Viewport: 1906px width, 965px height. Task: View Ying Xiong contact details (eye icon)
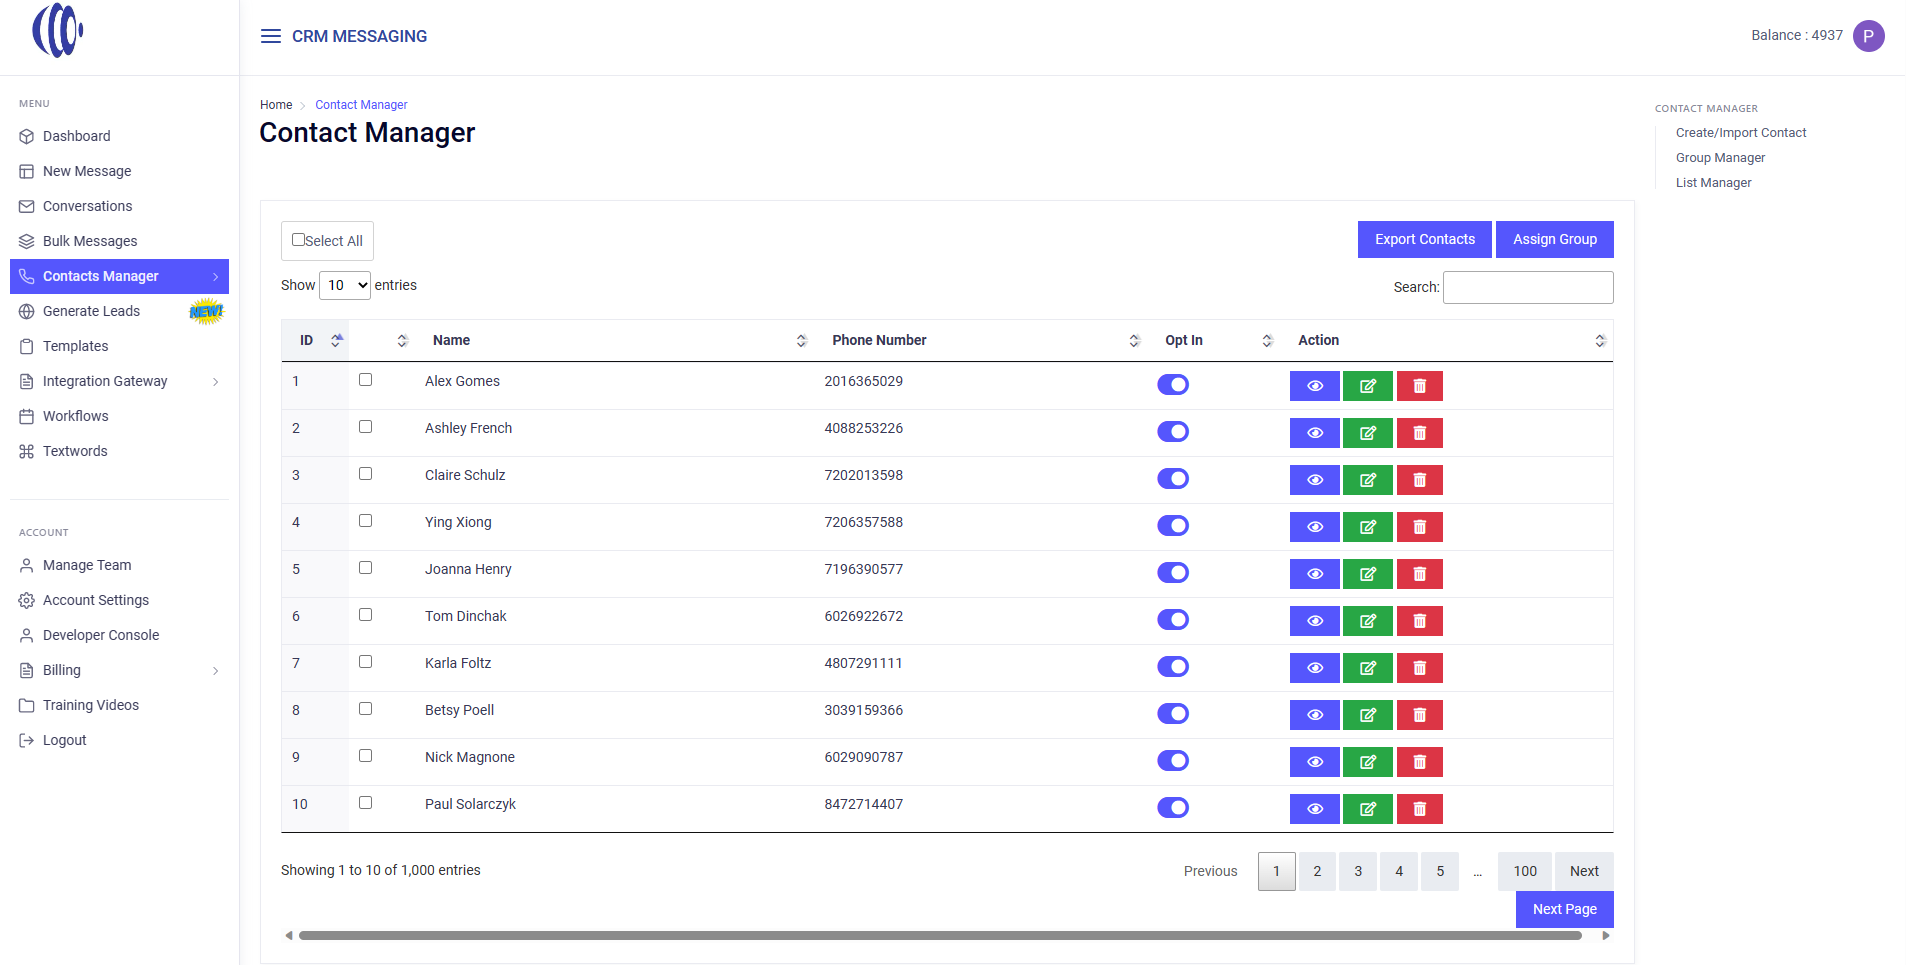(x=1315, y=527)
